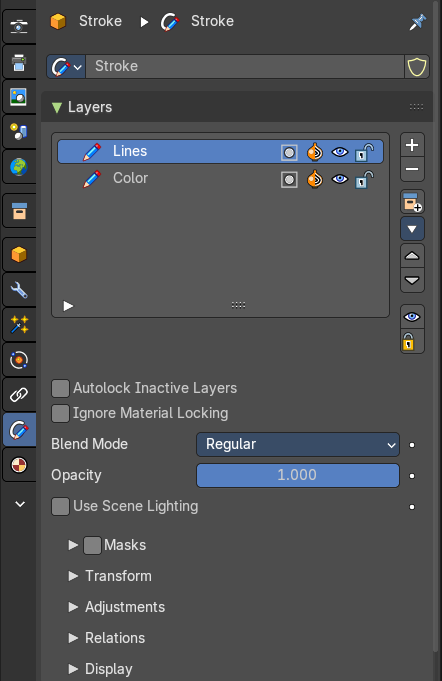Click the orange cube Stroke object breadcrumb icon

click(x=58, y=21)
